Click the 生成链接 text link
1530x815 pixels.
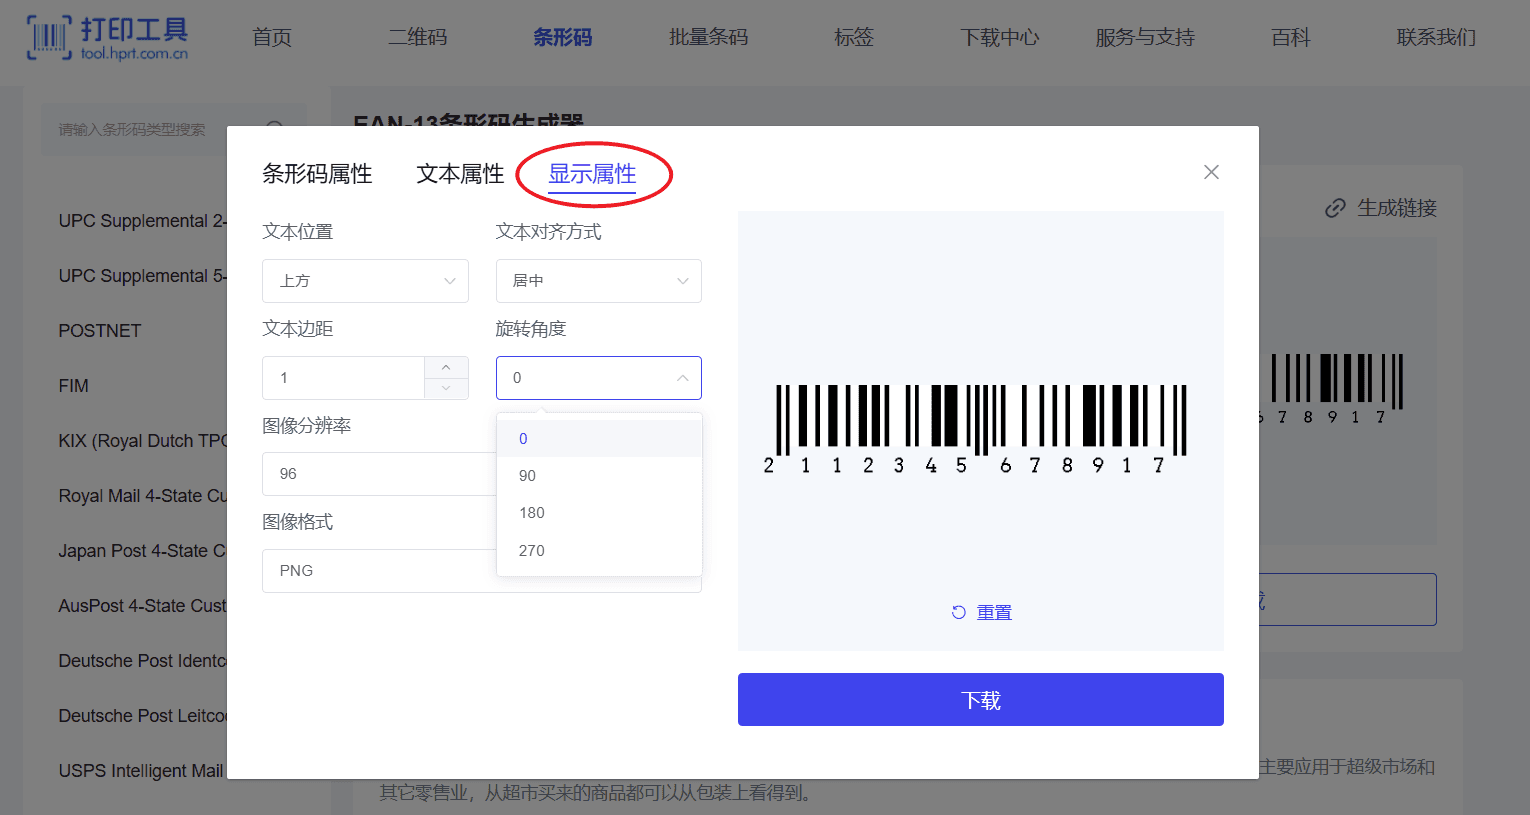coord(1397,208)
